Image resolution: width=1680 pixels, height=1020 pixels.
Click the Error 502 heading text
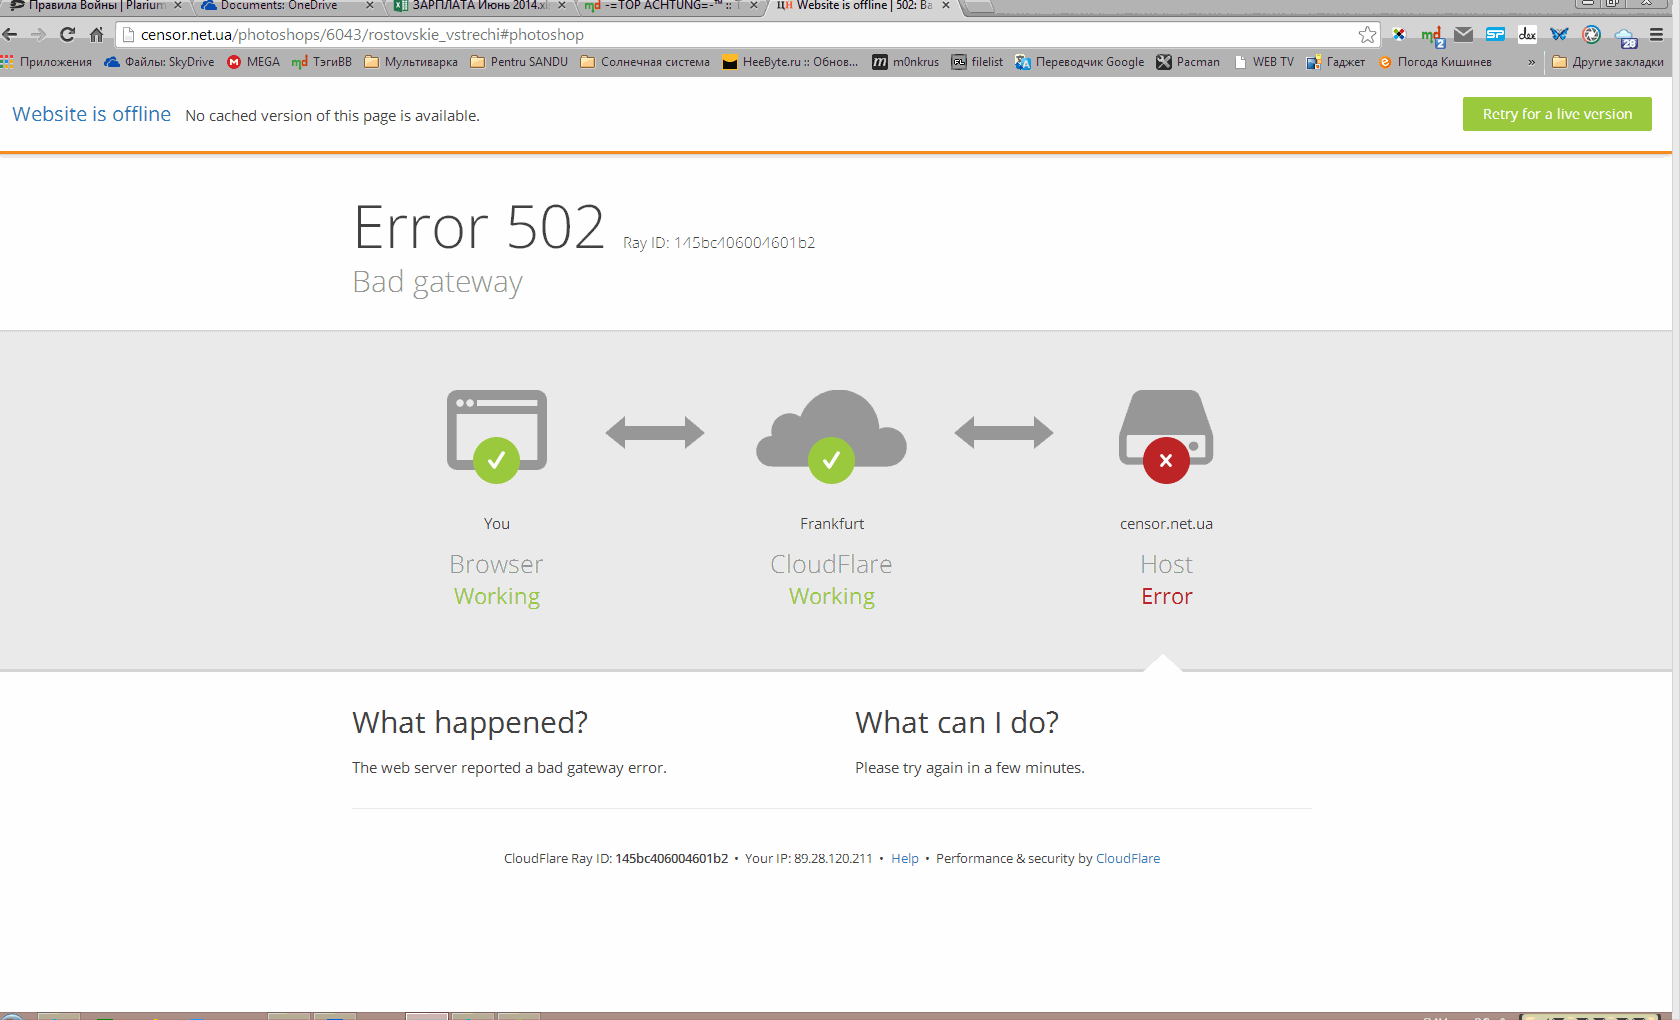[479, 227]
